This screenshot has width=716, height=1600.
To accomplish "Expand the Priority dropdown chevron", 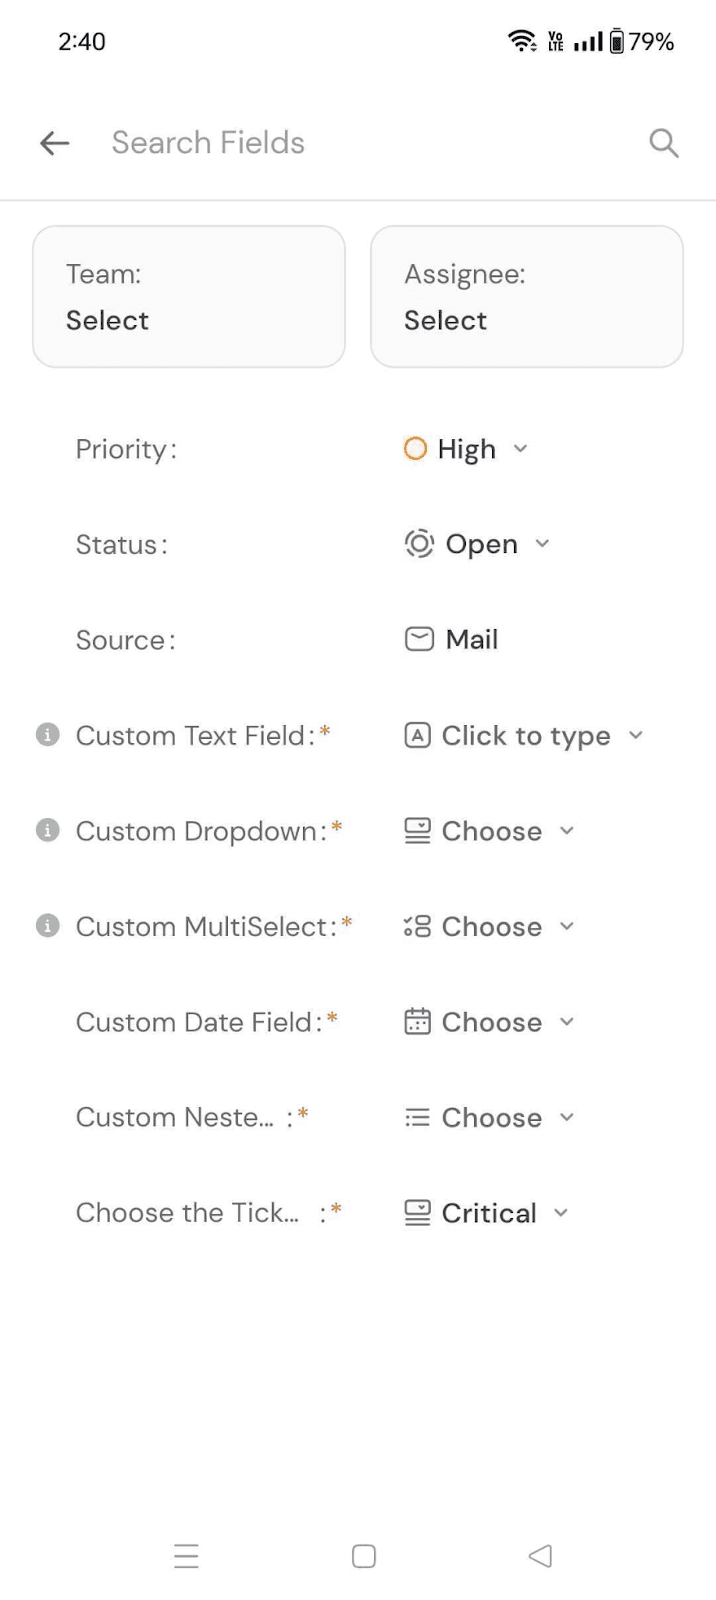I will (520, 449).
